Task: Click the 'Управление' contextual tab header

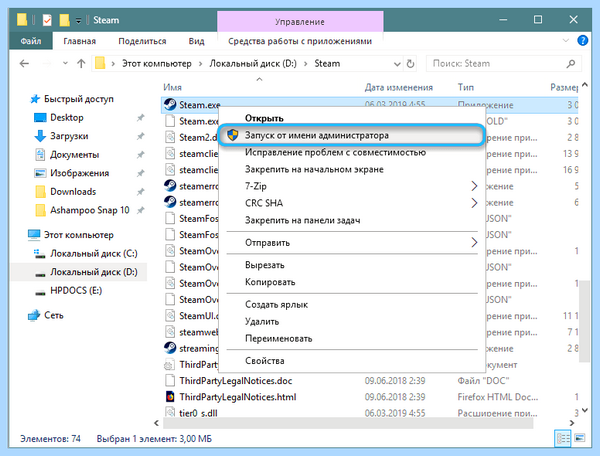Action: point(300,22)
